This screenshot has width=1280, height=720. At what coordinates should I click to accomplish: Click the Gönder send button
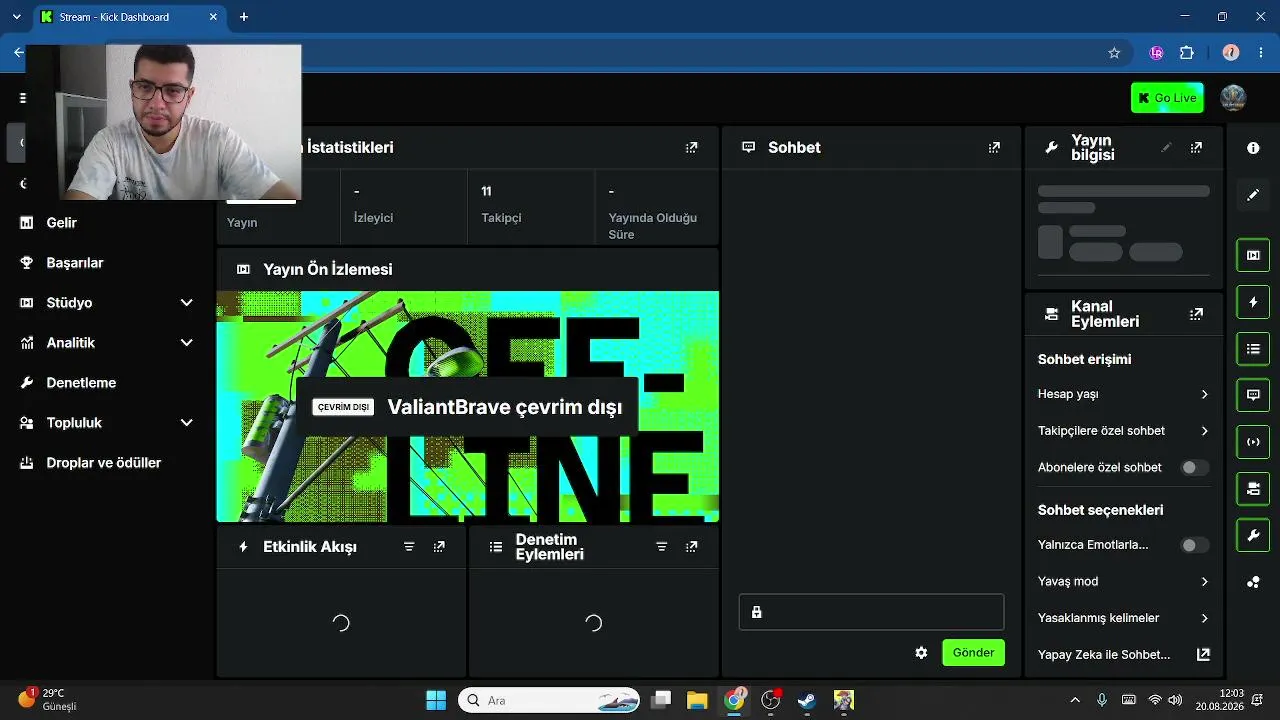(x=973, y=653)
